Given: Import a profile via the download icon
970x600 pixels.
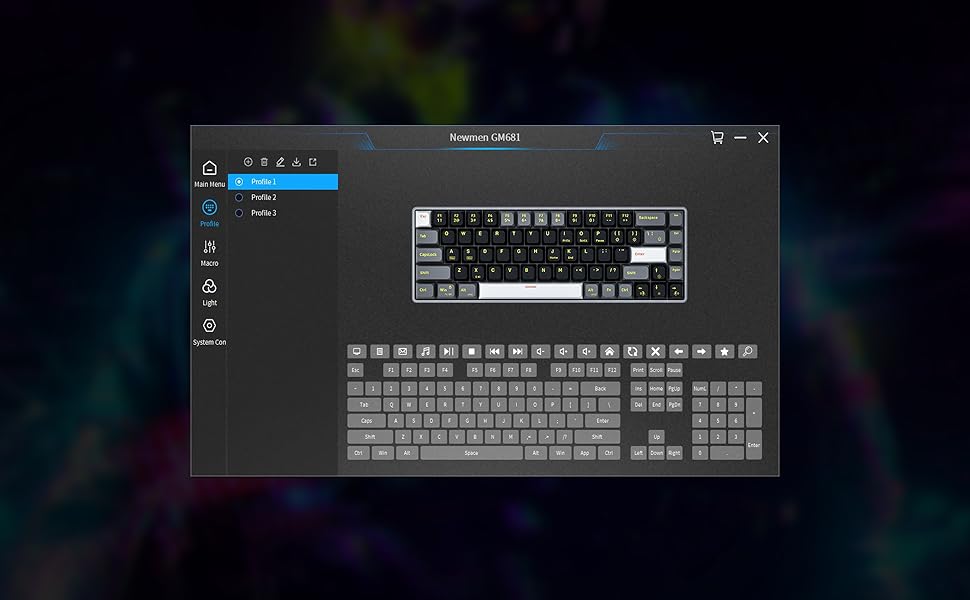Looking at the screenshot, I should 297,161.
